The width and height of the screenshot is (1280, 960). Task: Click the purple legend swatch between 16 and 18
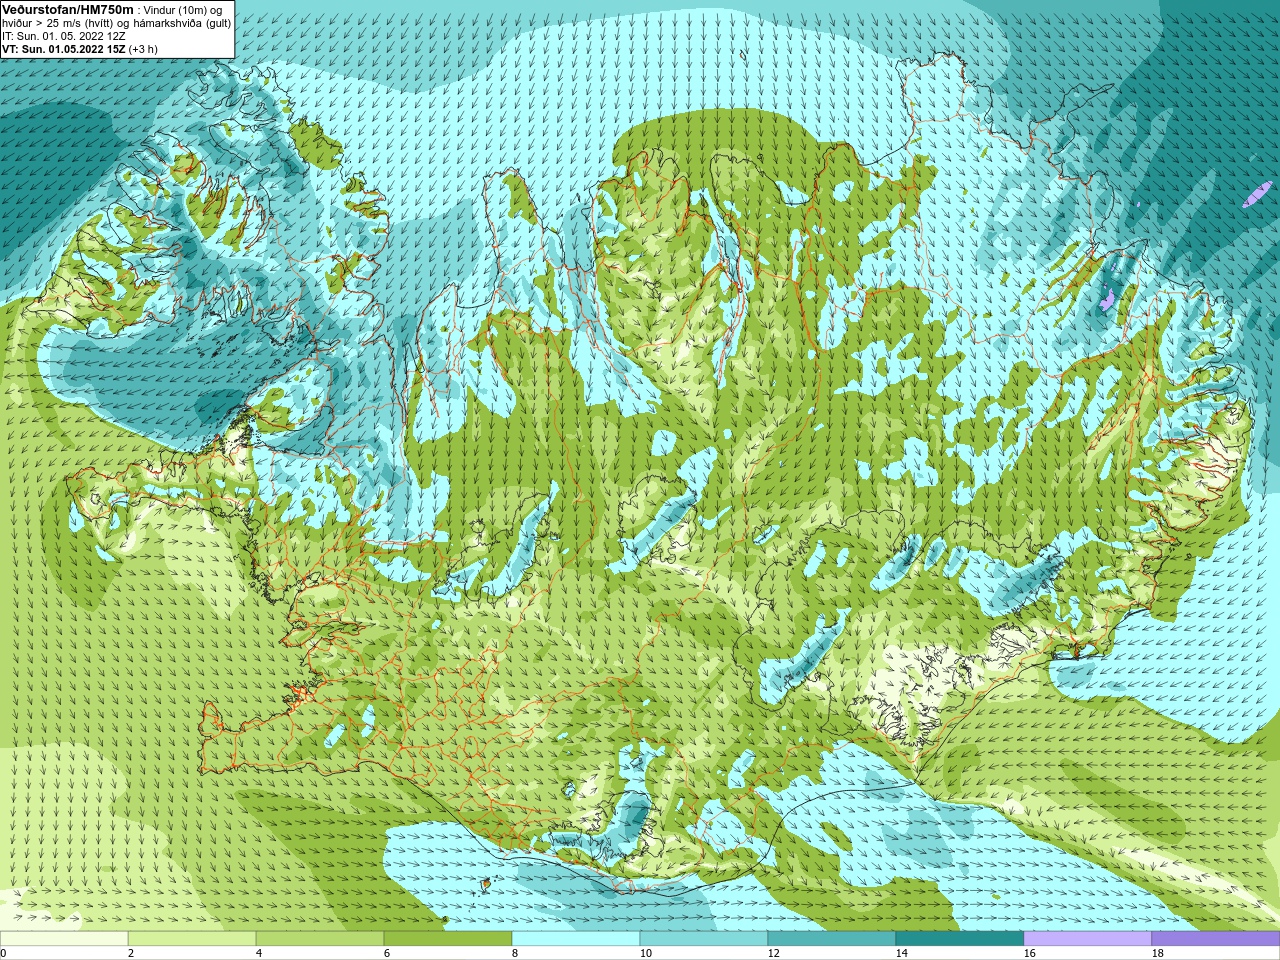point(1088,939)
